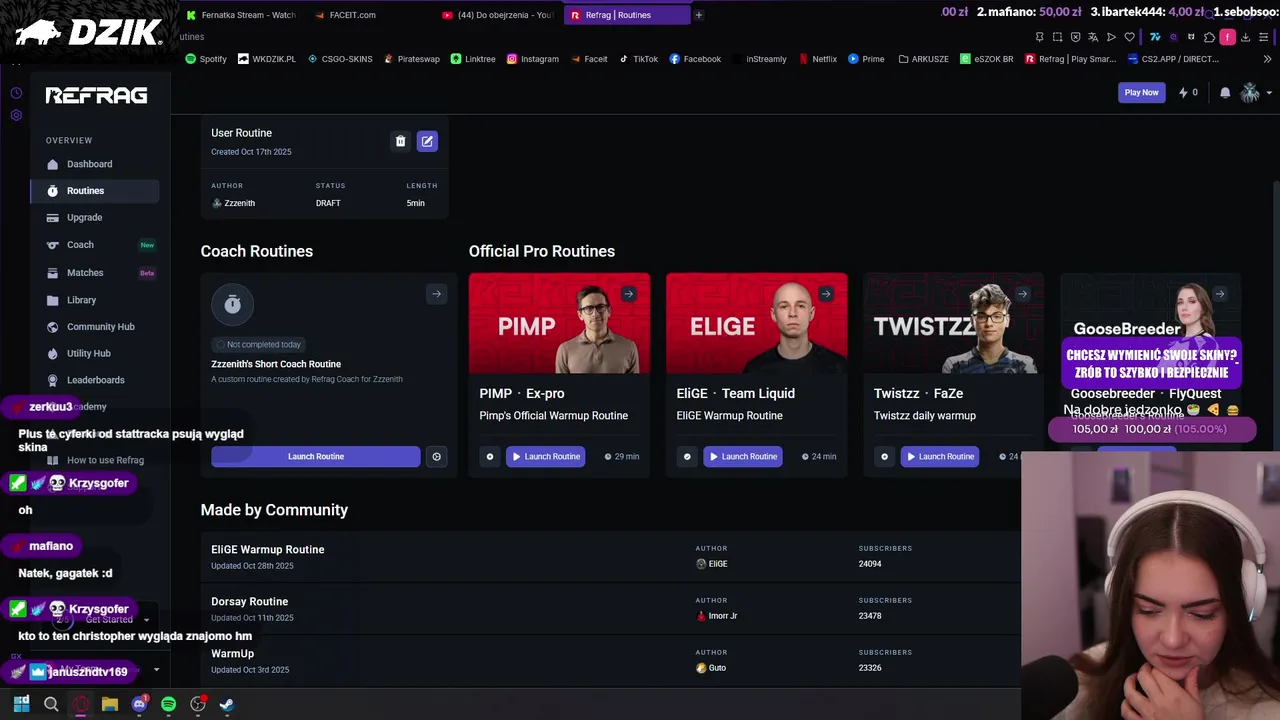Image resolution: width=1280 pixels, height=720 pixels.
Task: Subscribe toggle on Twistzz routine card
Action: [x=884, y=456]
